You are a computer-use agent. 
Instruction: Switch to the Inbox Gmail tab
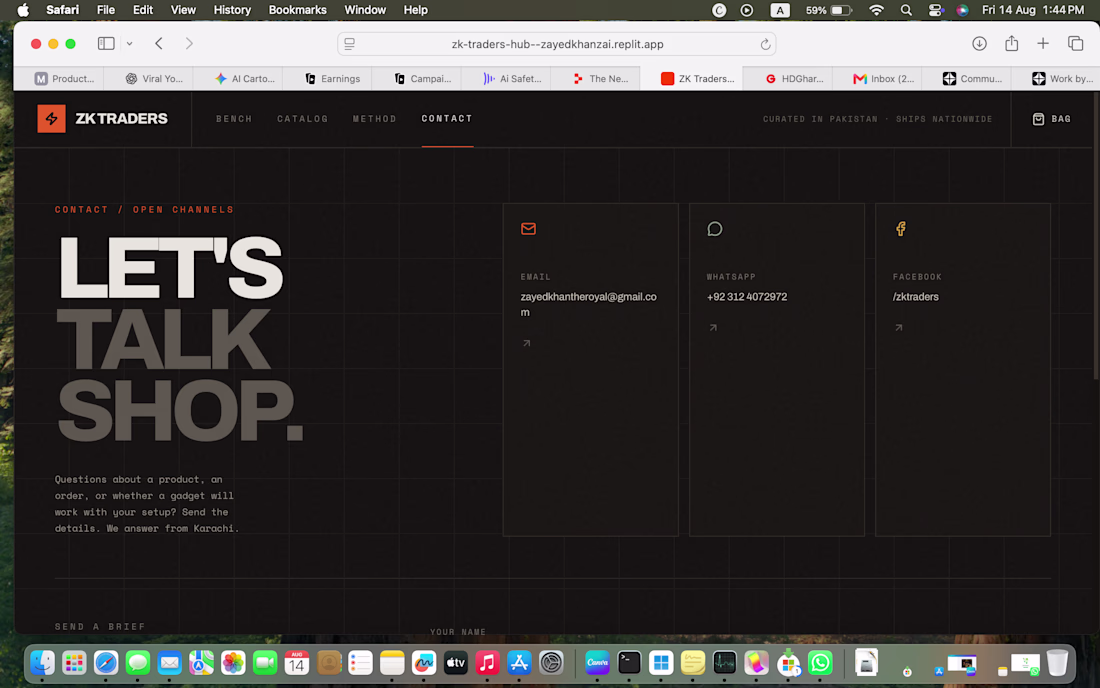[x=883, y=79]
